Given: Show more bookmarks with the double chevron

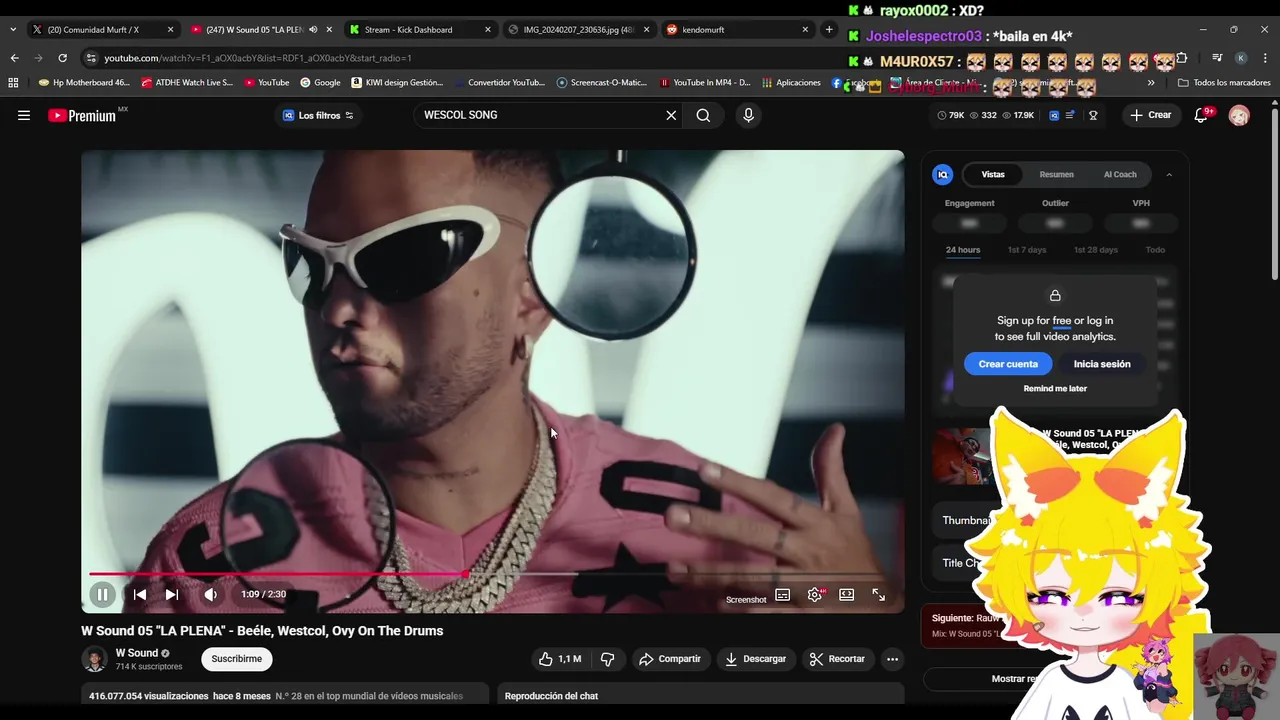Looking at the screenshot, I should [1151, 83].
